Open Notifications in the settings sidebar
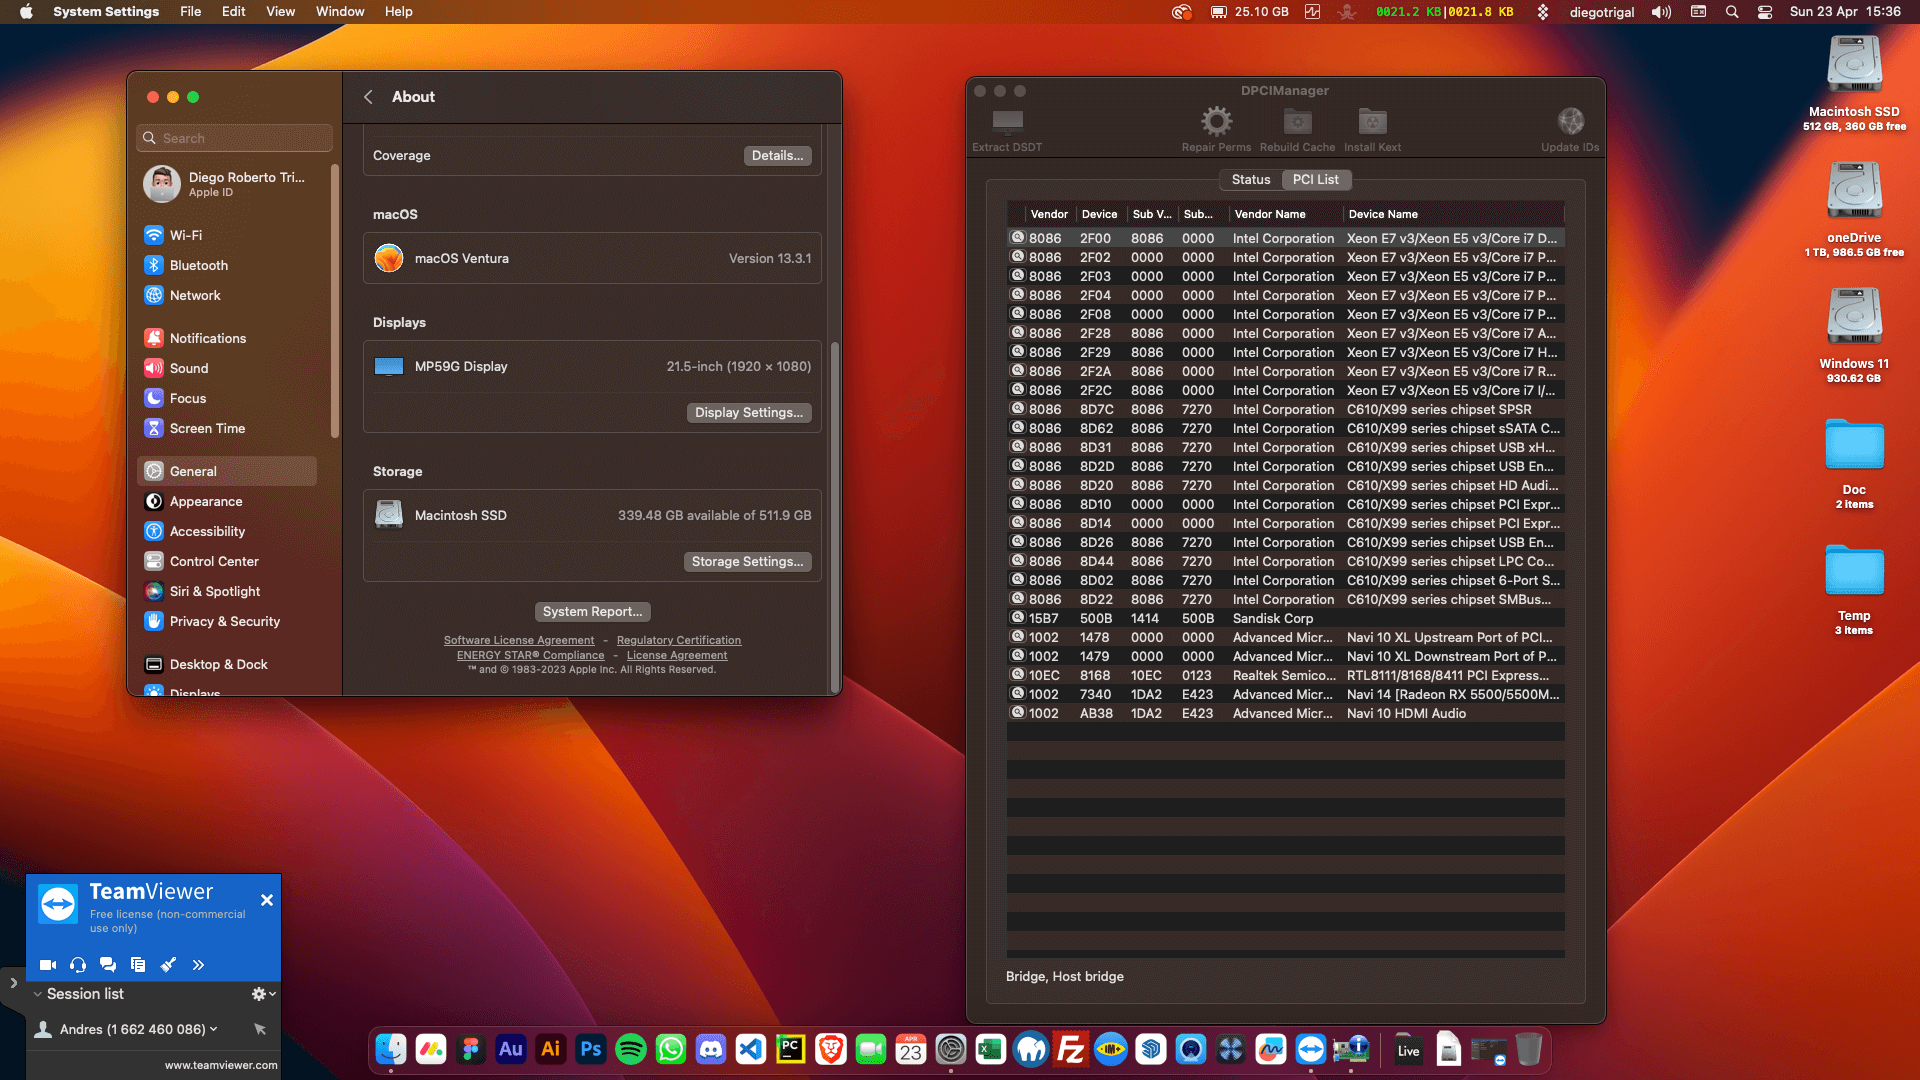This screenshot has width=1920, height=1080. 227,339
